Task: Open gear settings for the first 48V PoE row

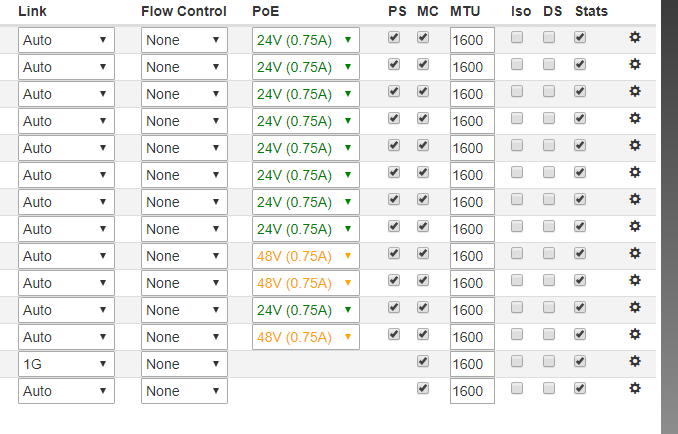Action: [634, 253]
